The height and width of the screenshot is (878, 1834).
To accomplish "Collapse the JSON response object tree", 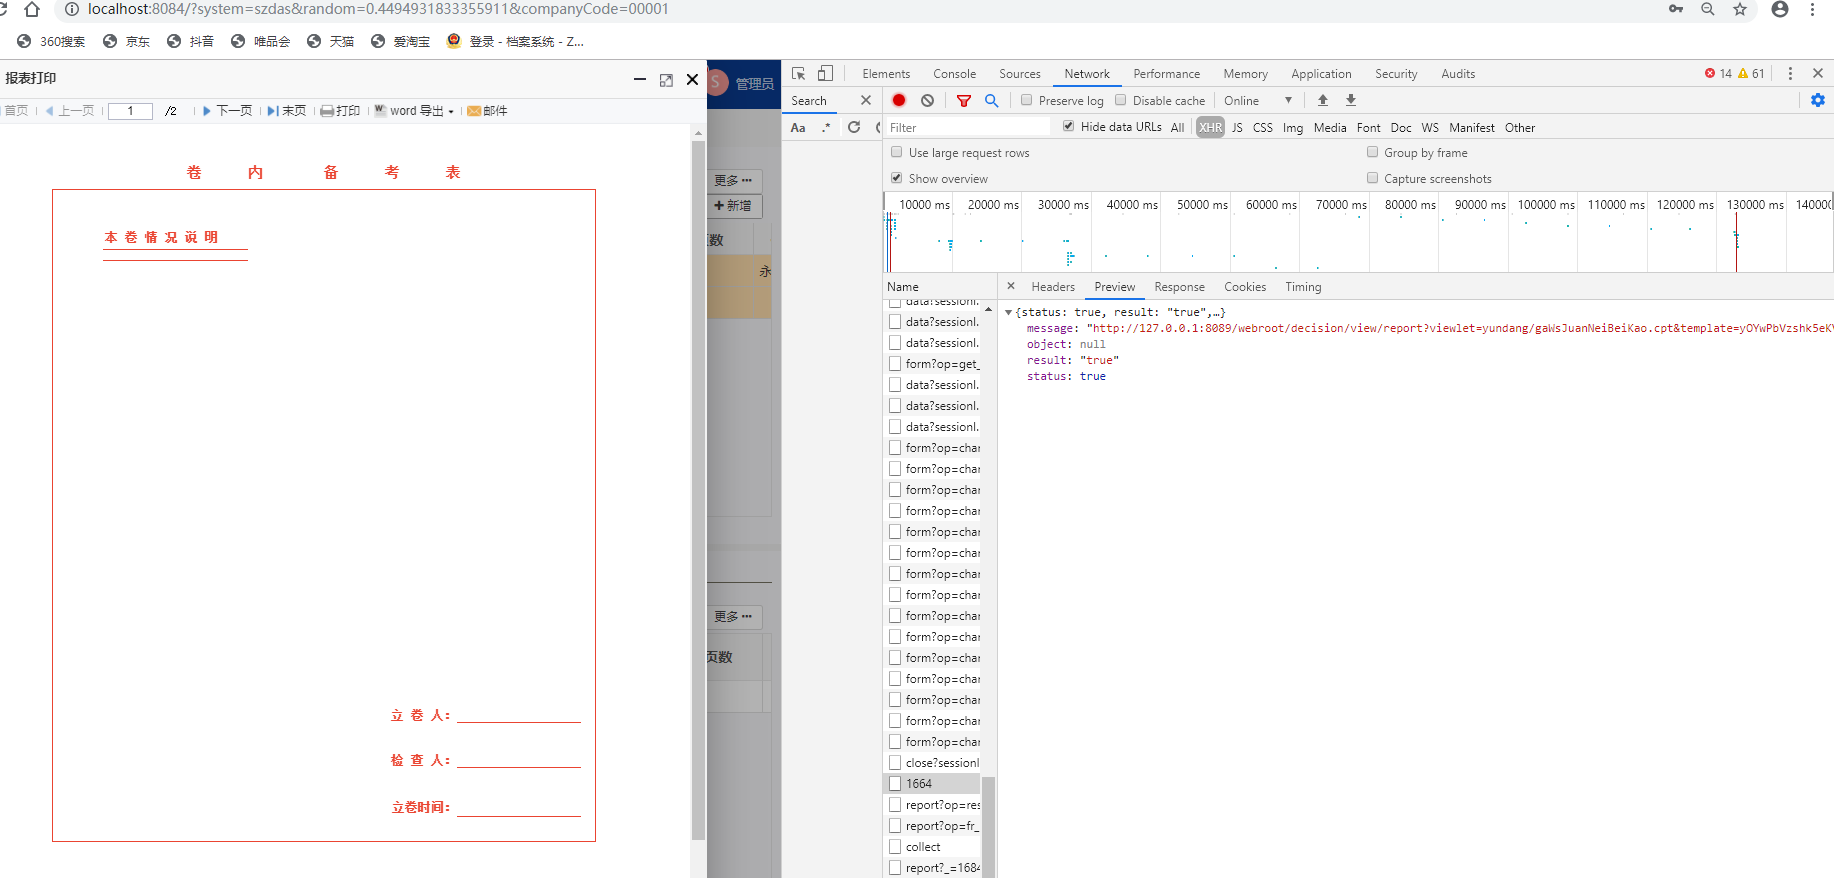I will (1008, 313).
